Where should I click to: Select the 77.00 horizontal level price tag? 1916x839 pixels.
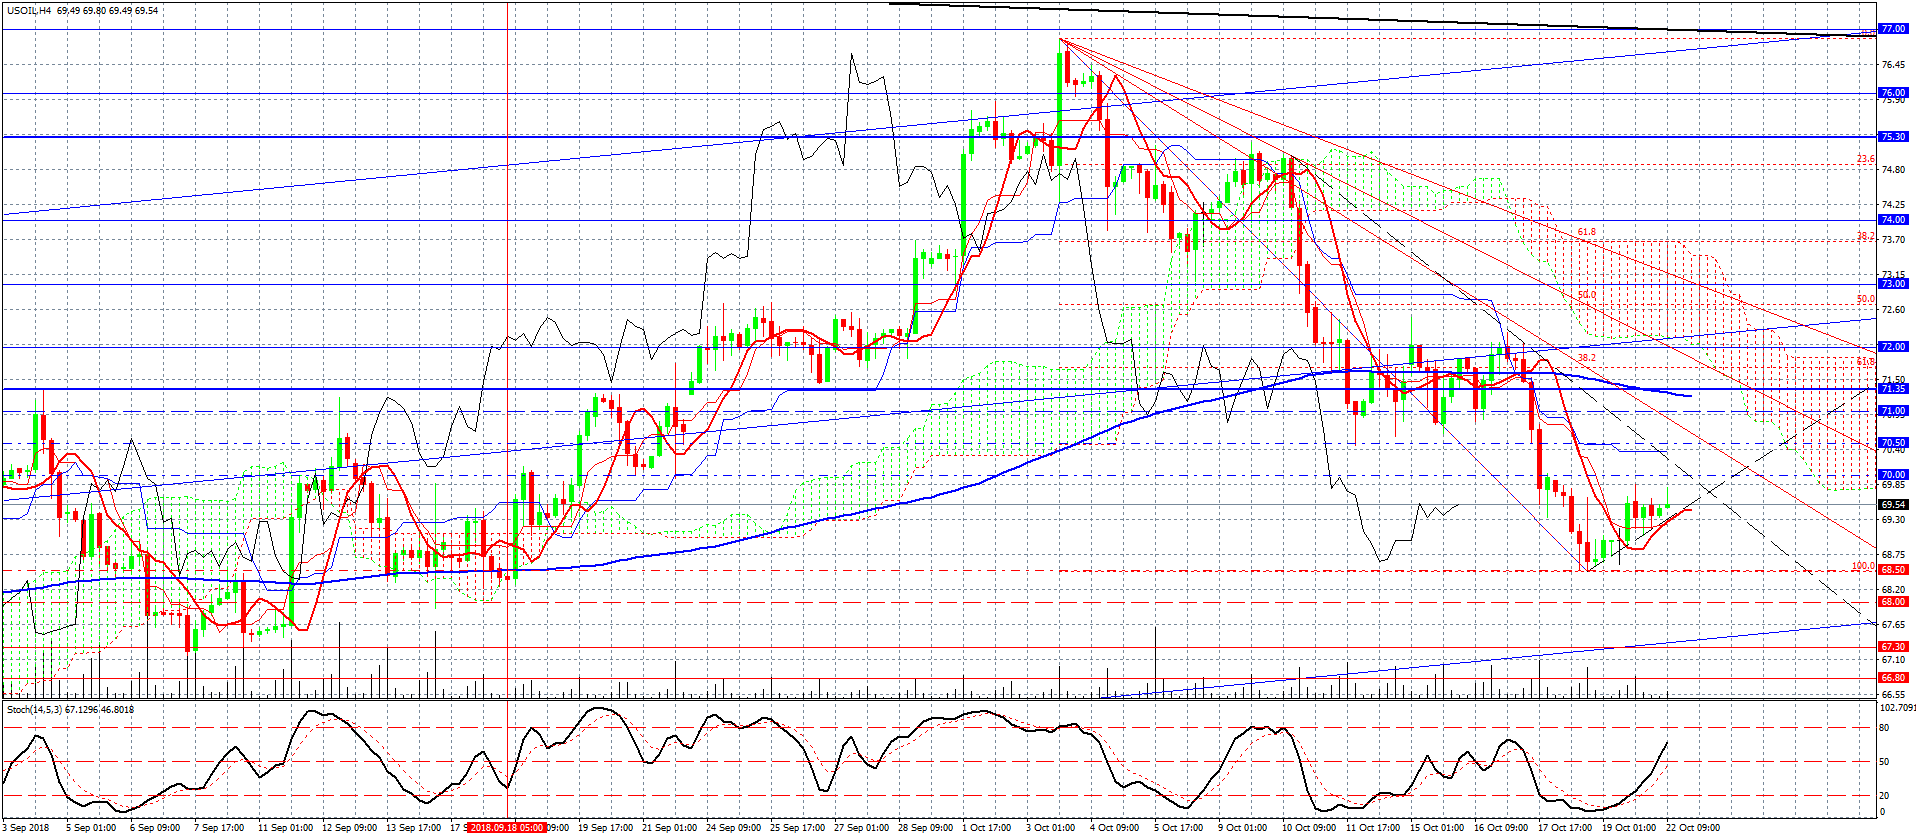pyautogui.click(x=1893, y=29)
